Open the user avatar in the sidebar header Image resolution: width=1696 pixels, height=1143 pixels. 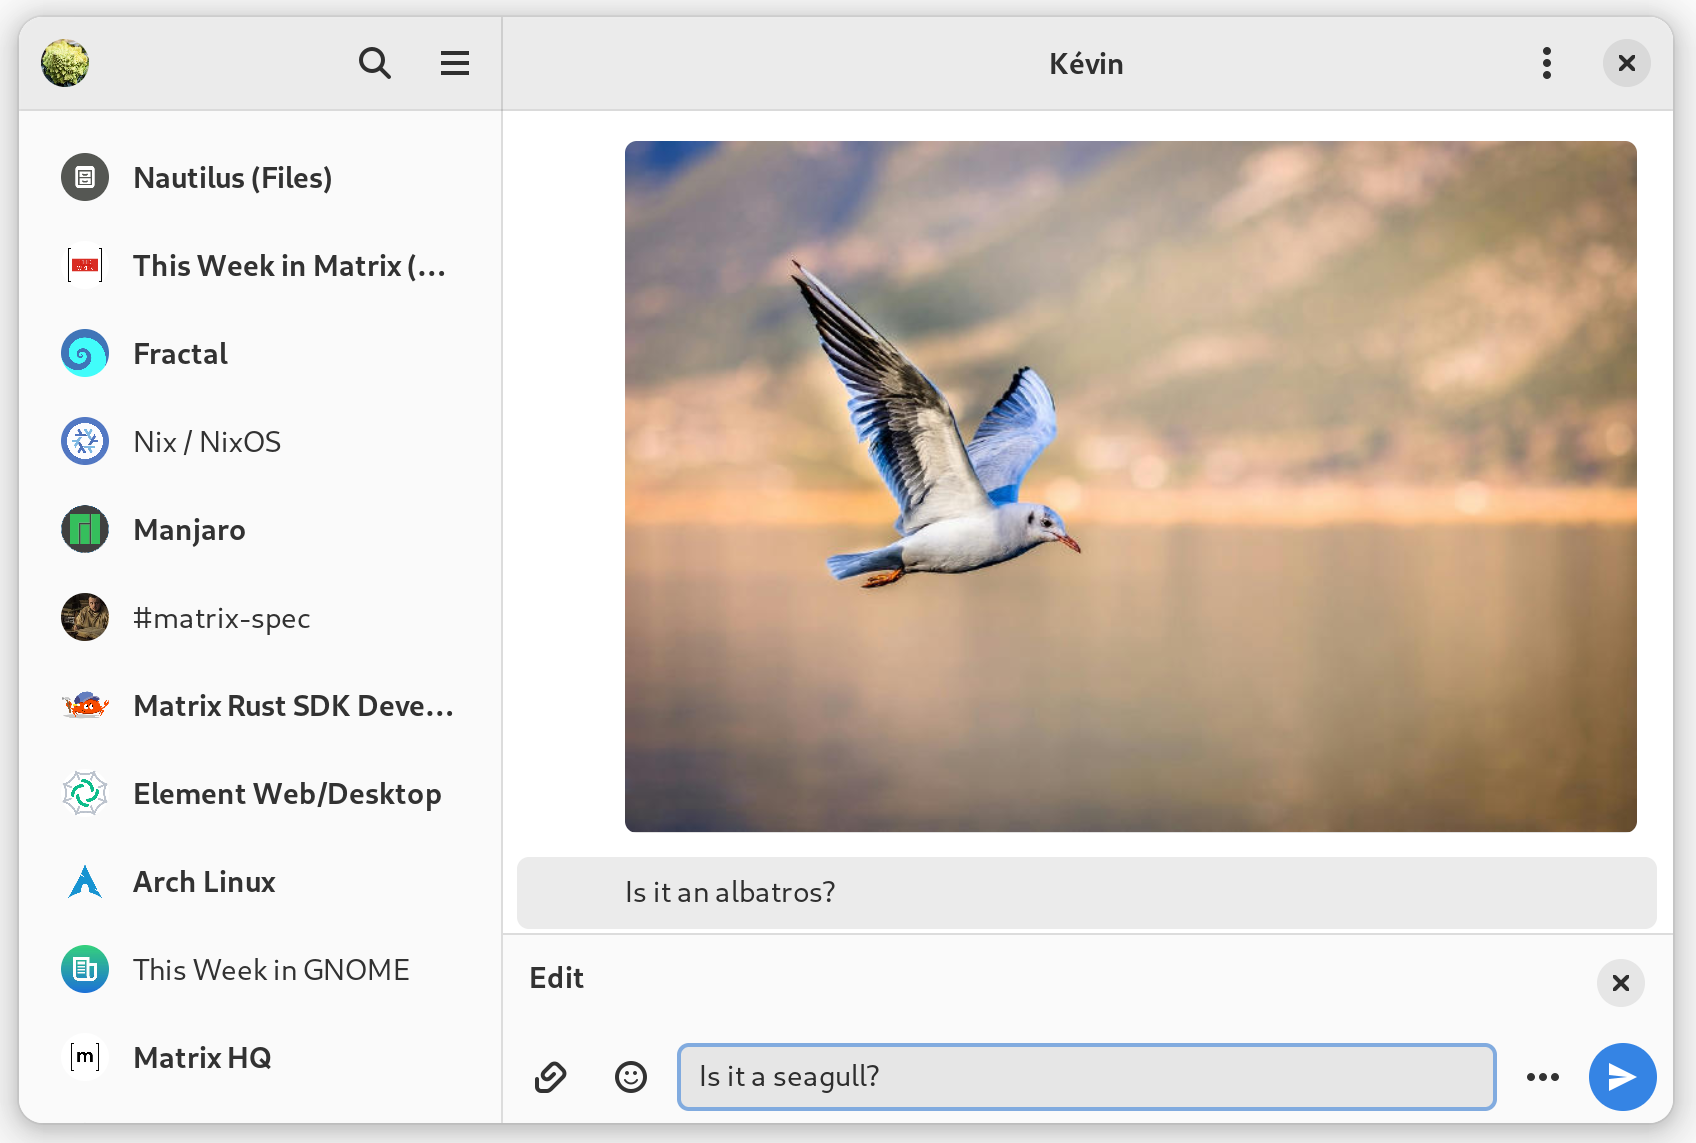[65, 63]
